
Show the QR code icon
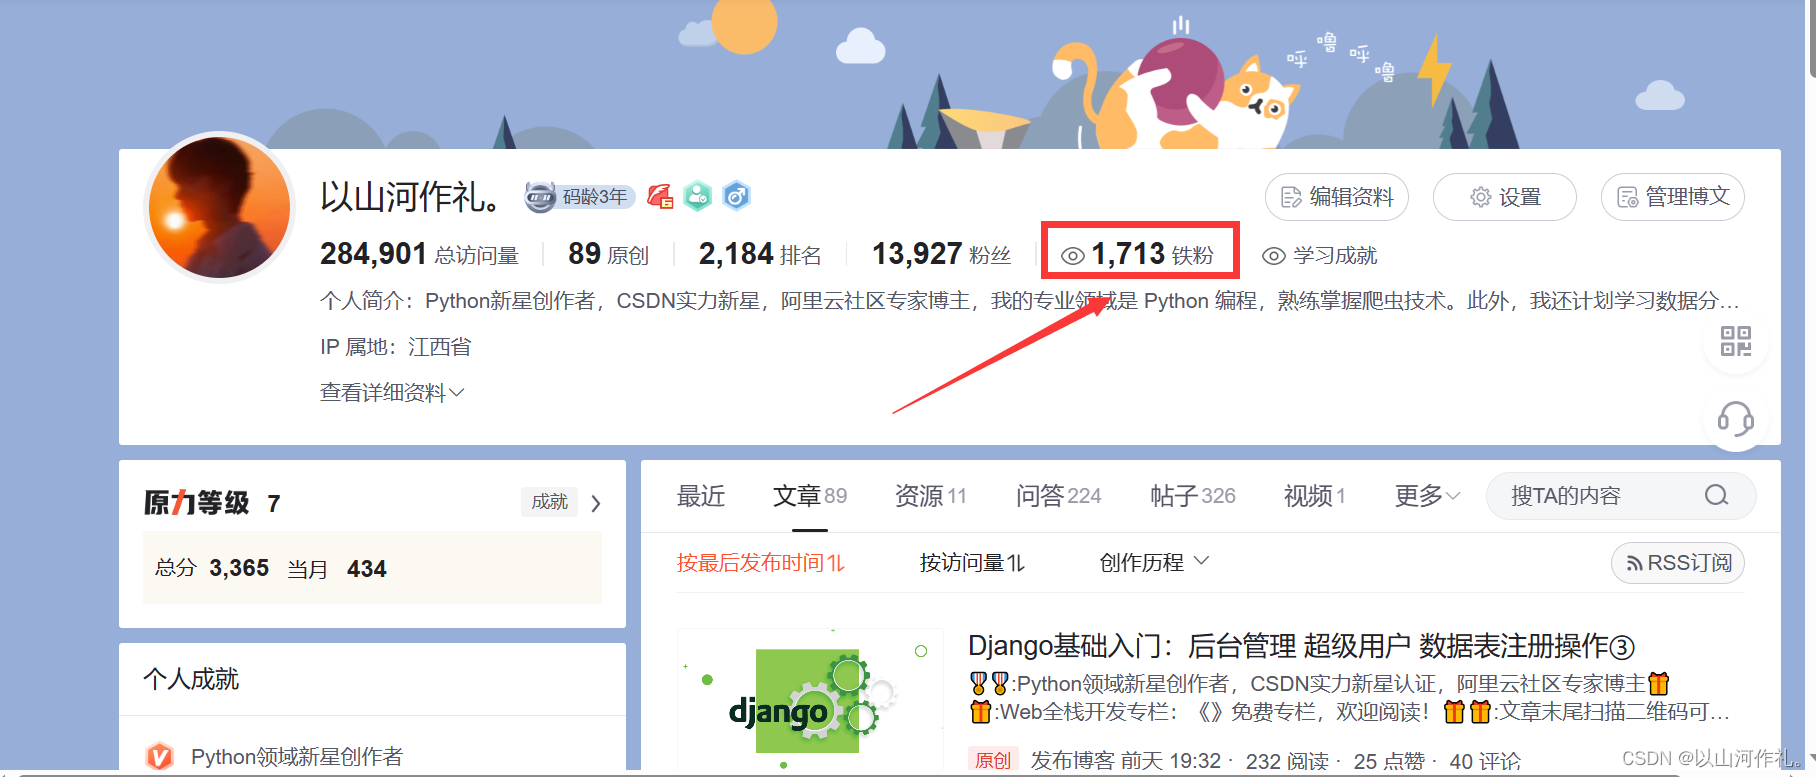click(1736, 341)
